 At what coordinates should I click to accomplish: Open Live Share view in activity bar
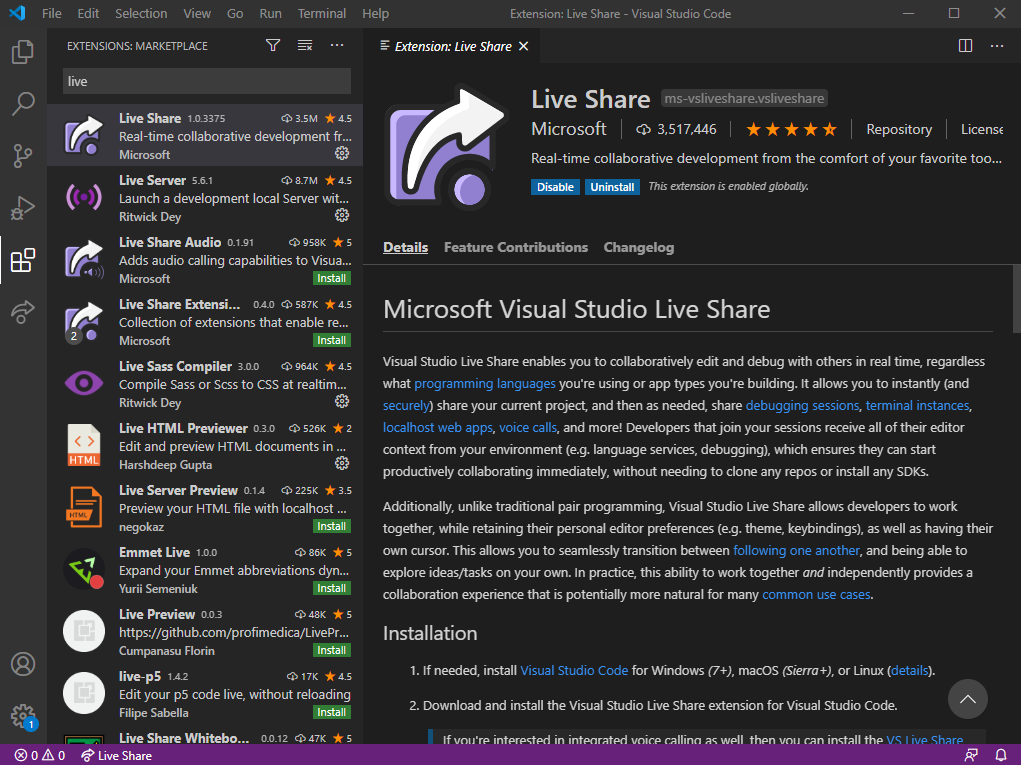pos(23,312)
